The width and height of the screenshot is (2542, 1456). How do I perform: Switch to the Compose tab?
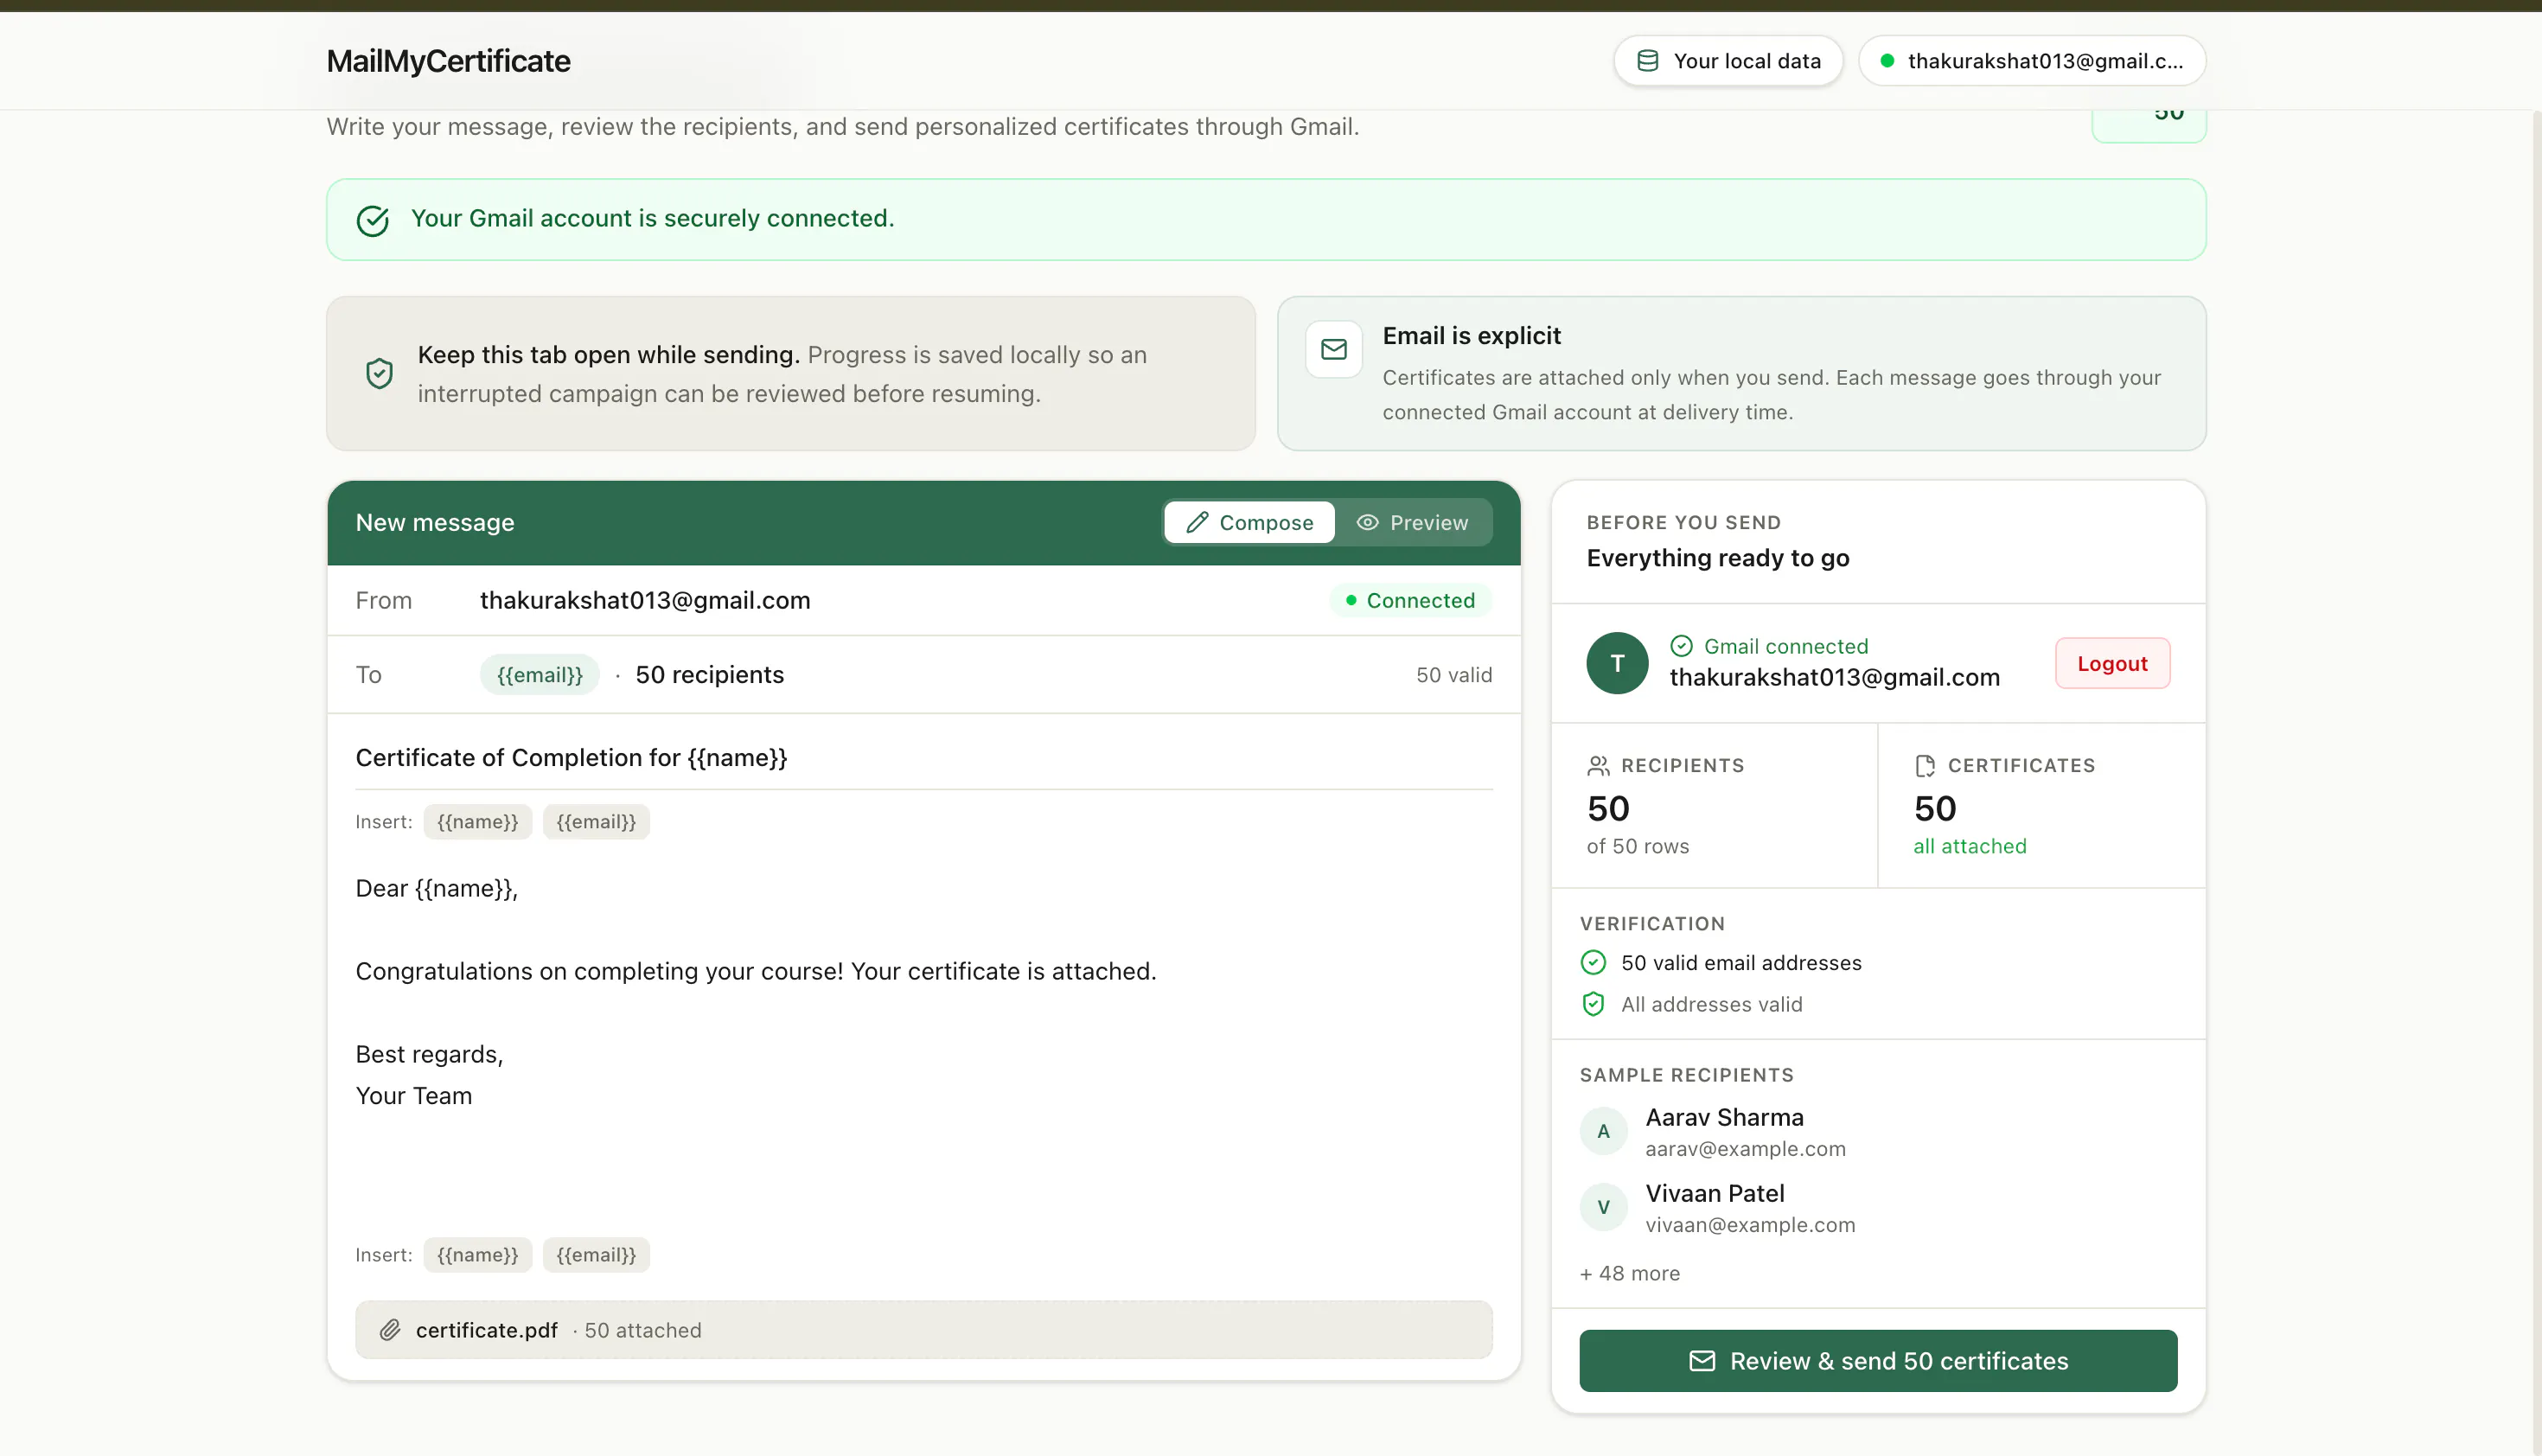click(x=1249, y=522)
